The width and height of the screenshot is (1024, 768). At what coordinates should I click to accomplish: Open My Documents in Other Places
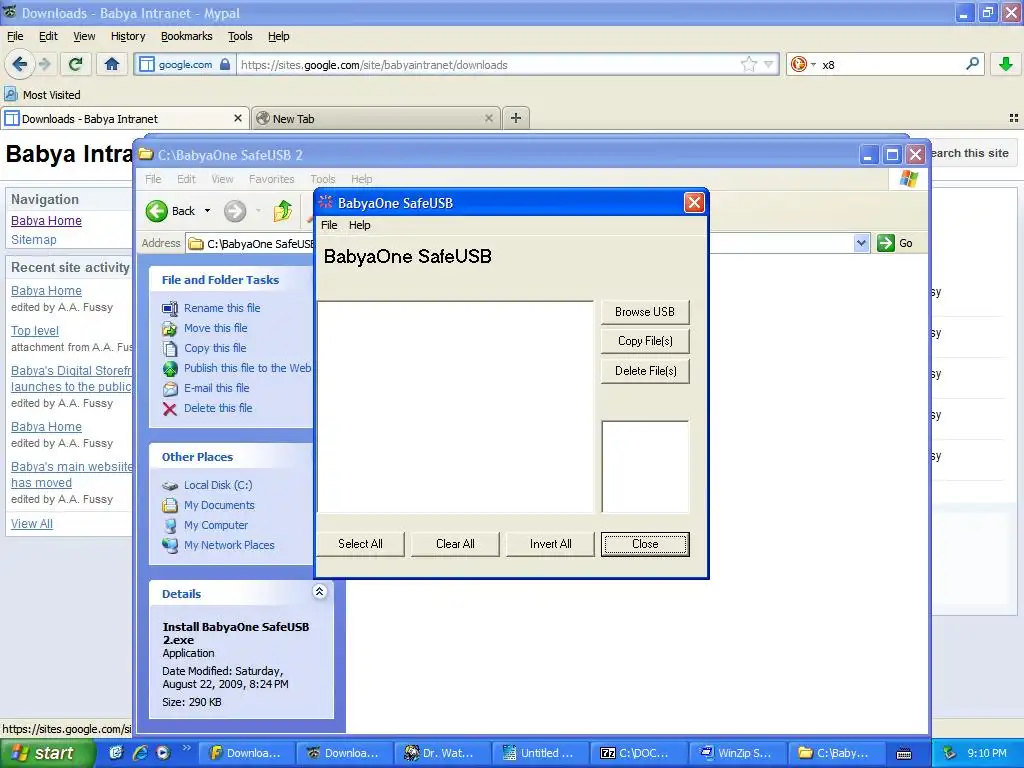tap(219, 505)
